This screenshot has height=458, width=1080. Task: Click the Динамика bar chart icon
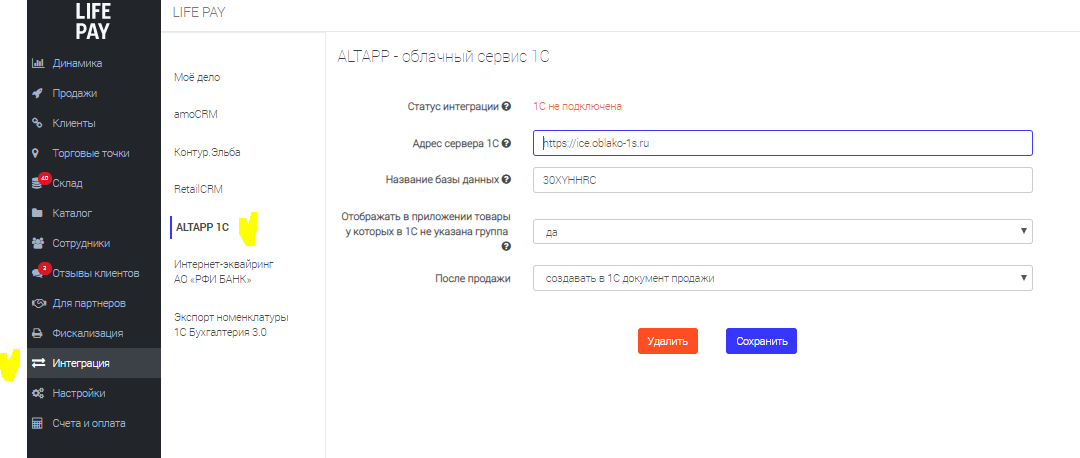coord(39,63)
